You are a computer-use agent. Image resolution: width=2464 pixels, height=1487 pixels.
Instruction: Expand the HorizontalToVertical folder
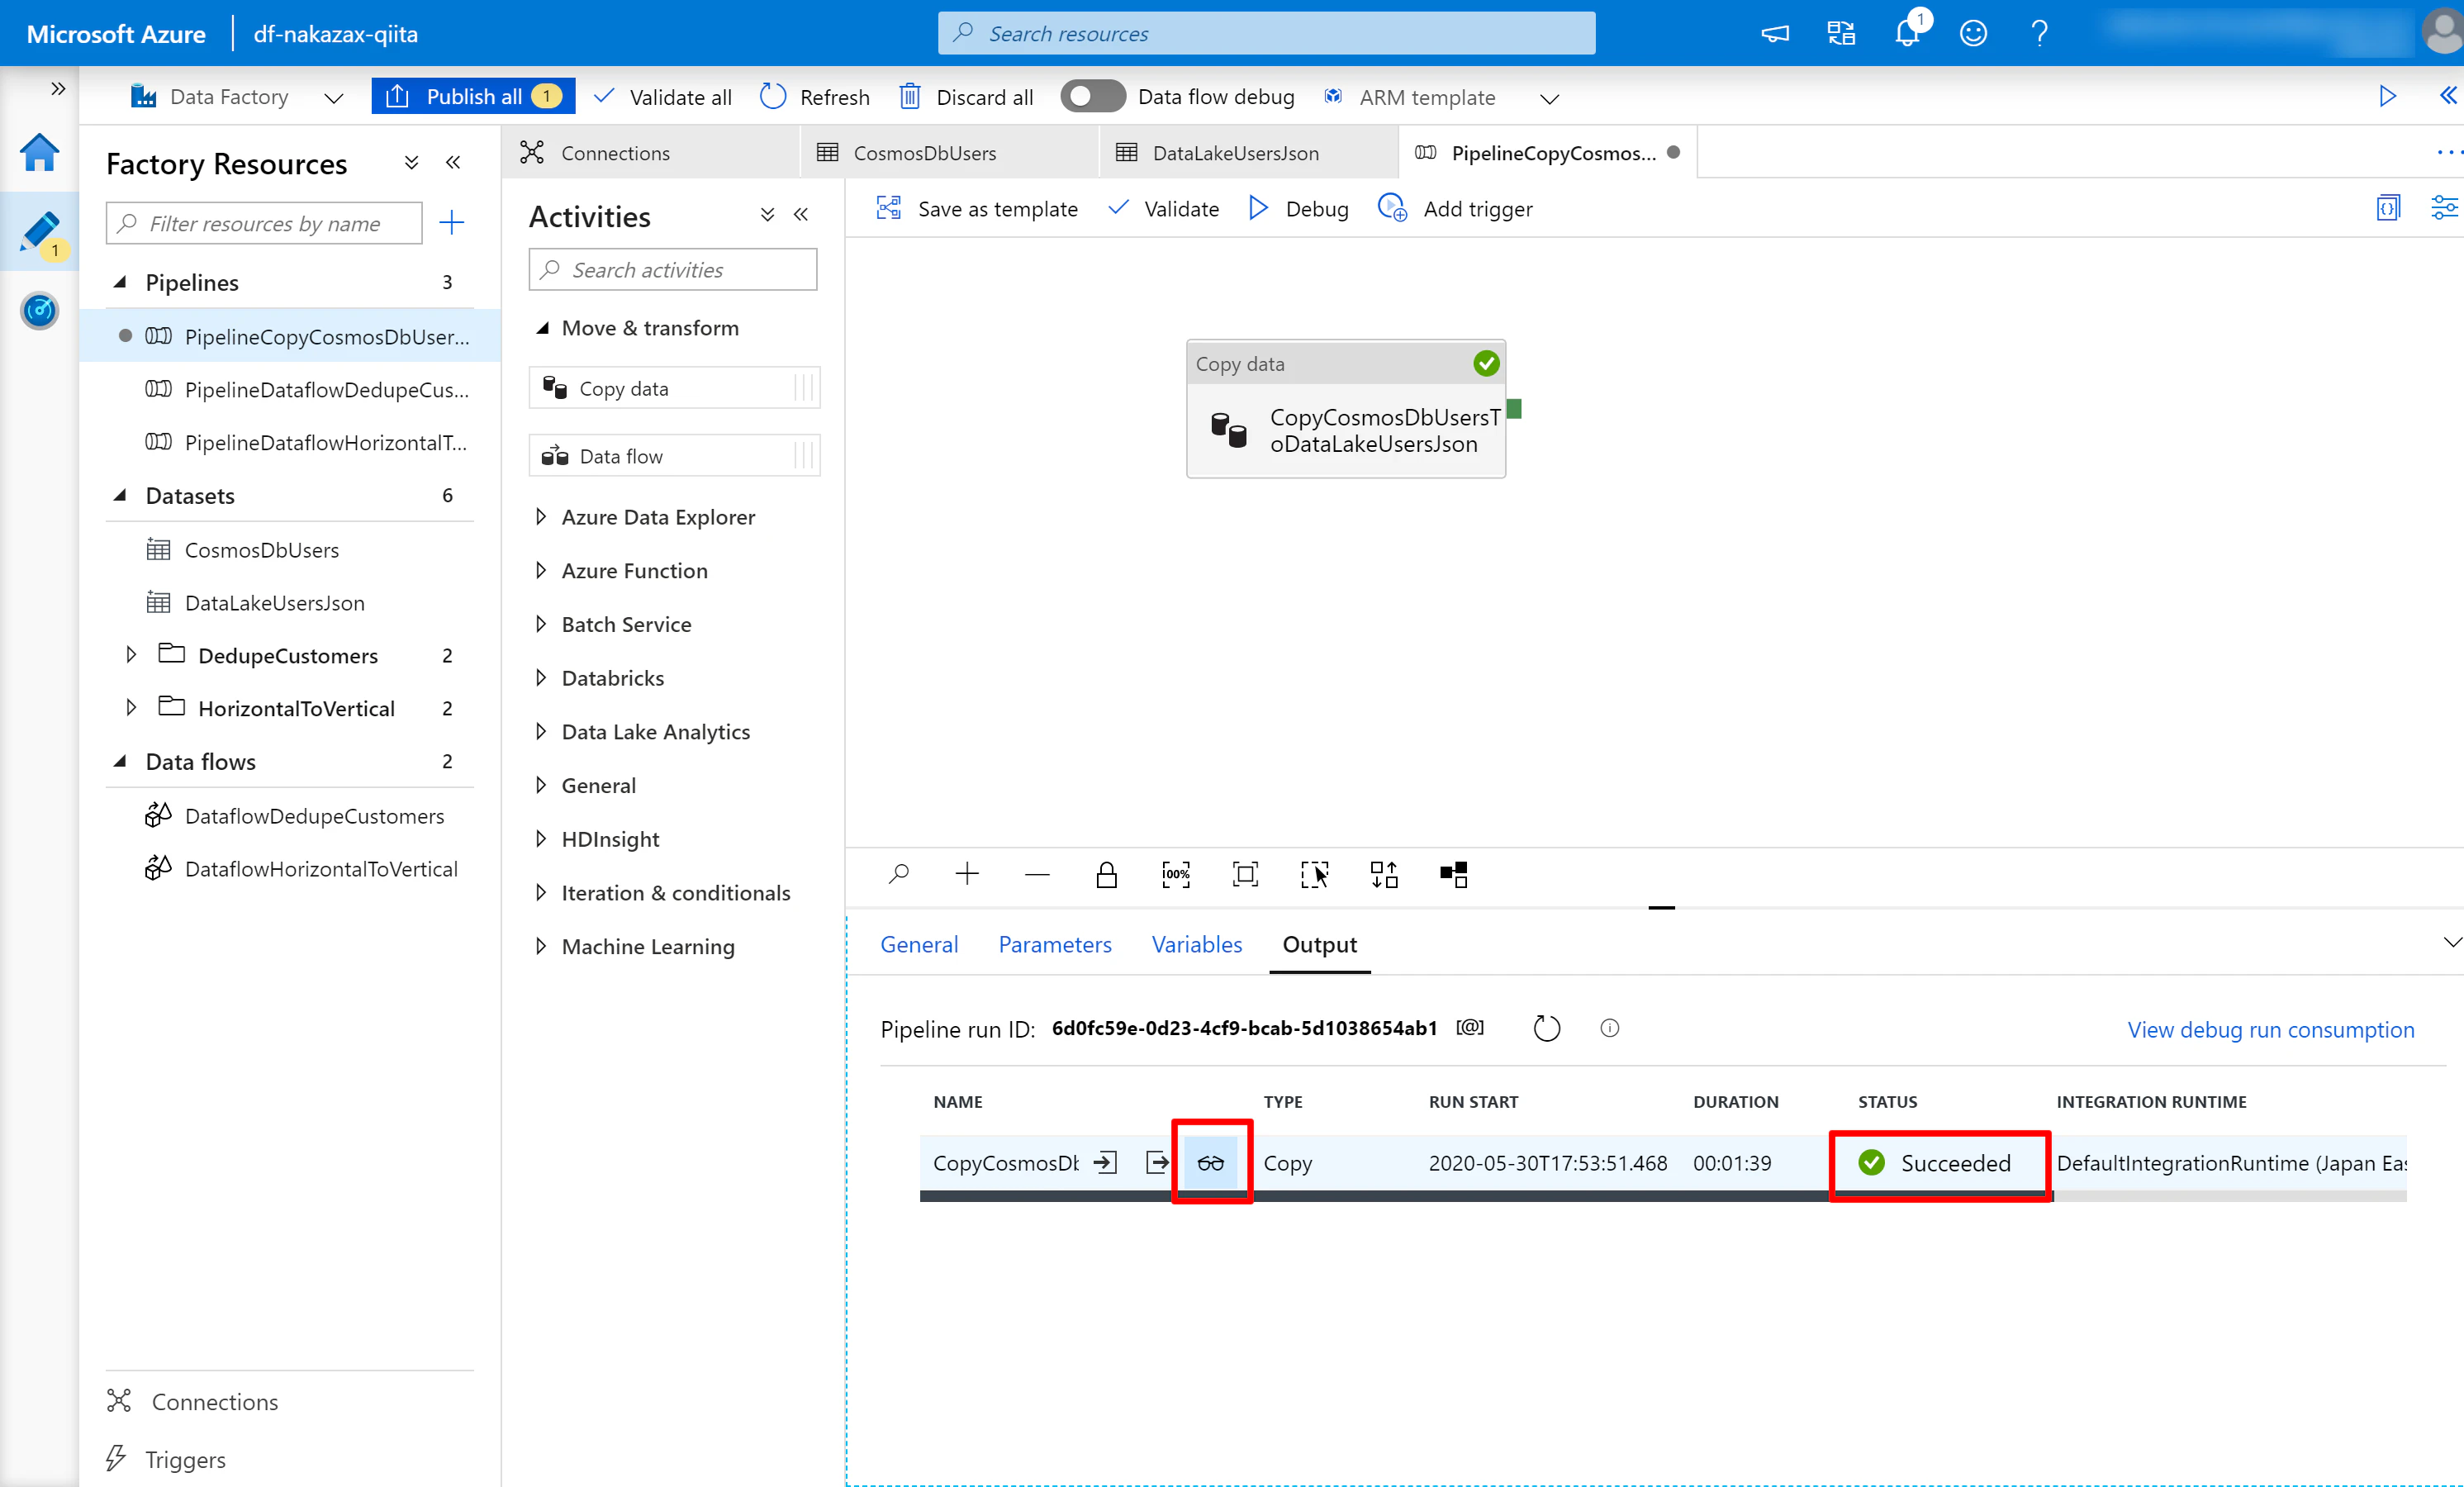click(131, 708)
